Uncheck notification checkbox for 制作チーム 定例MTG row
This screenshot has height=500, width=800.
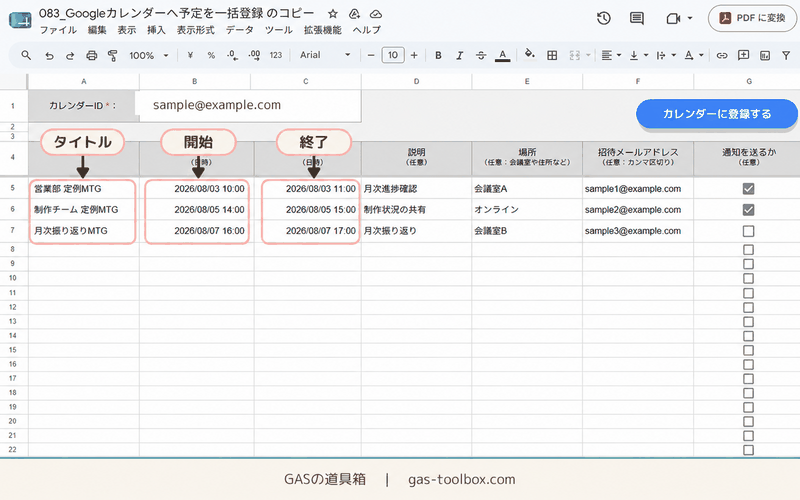(748, 210)
